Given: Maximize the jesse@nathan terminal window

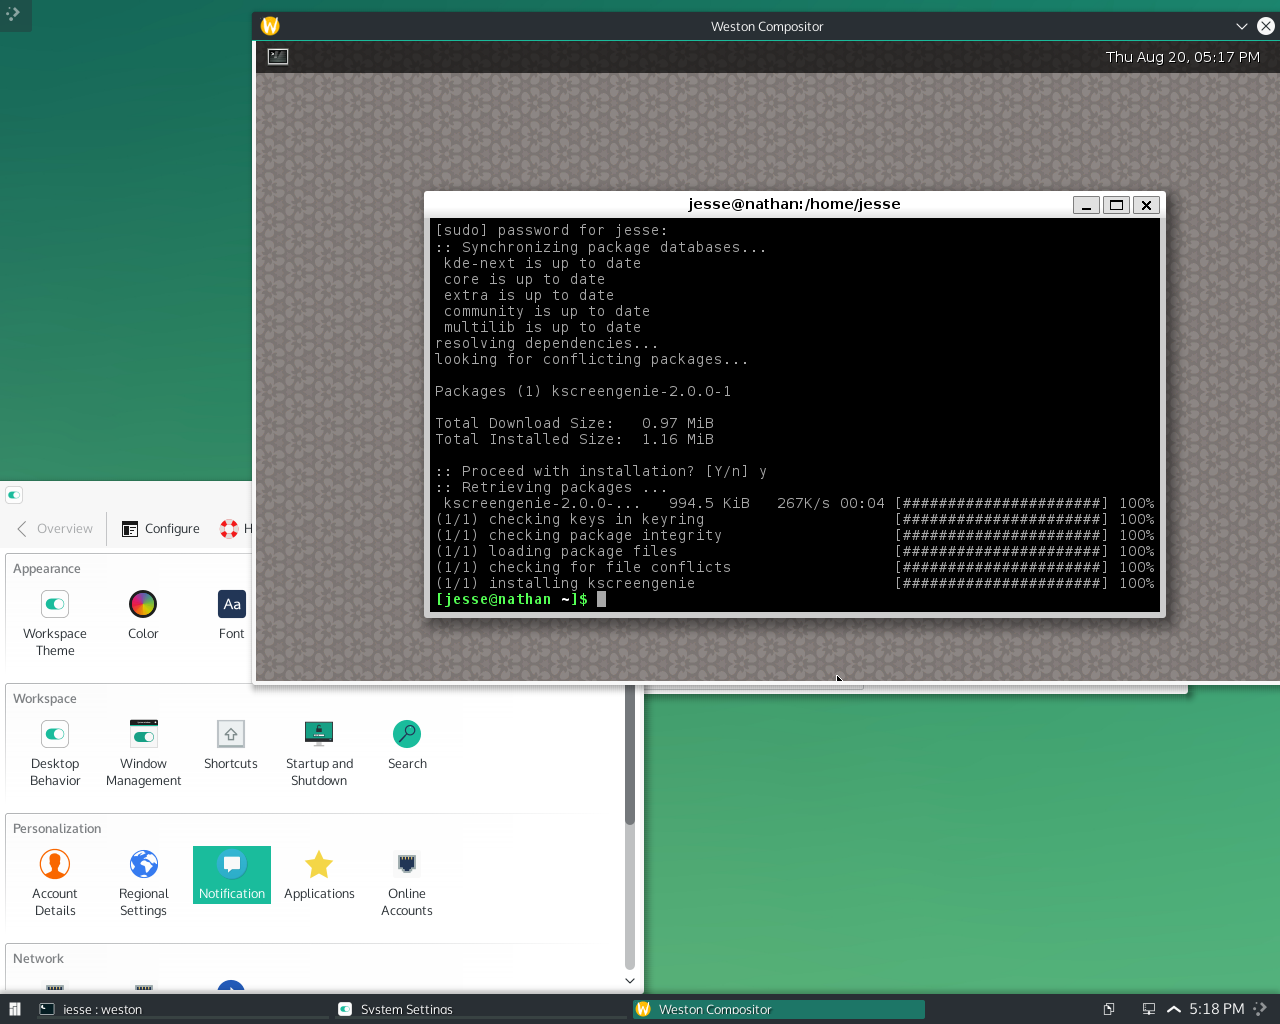Looking at the screenshot, I should 1116,205.
